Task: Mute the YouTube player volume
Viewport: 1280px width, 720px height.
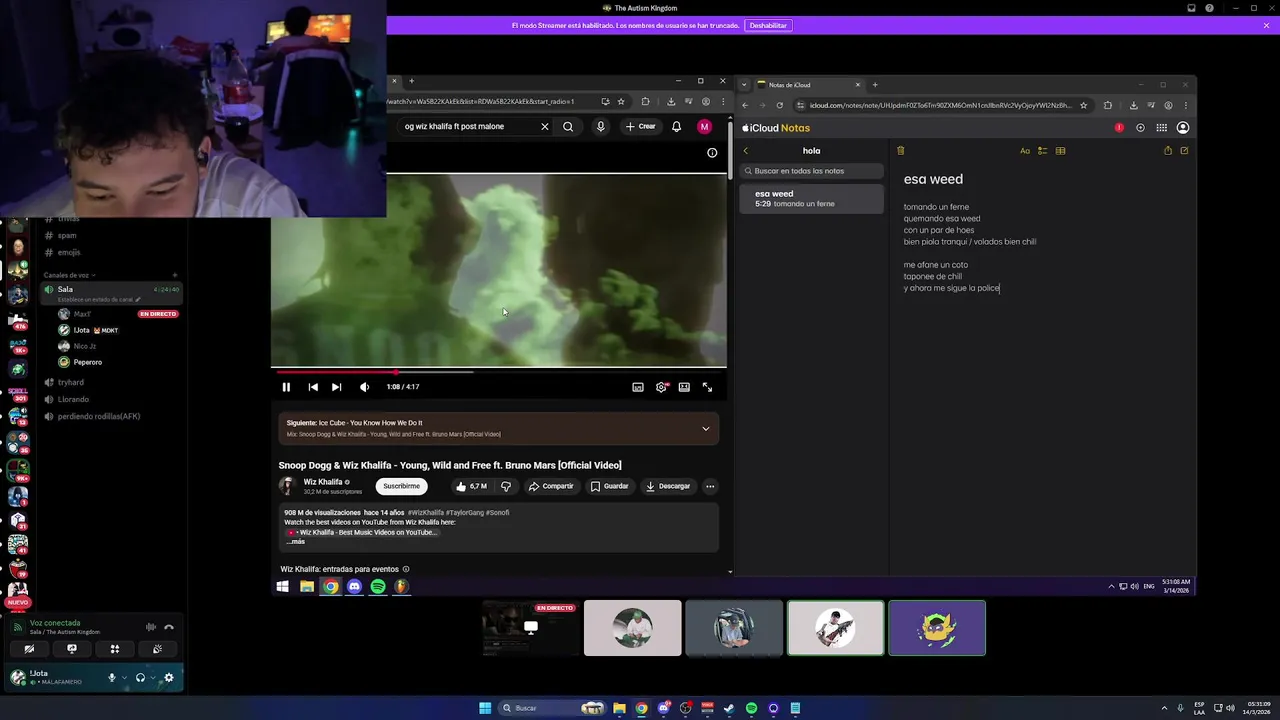Action: click(364, 387)
